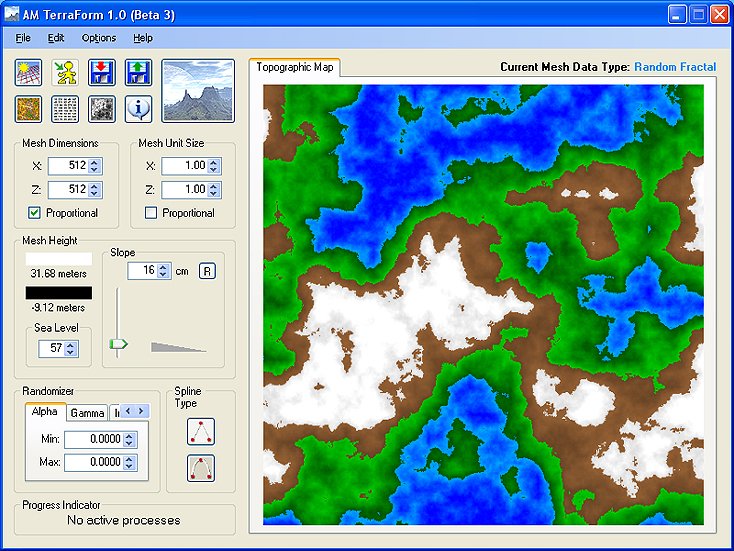Click the topographic map terrain view
The image size is (734, 551).
point(483,305)
